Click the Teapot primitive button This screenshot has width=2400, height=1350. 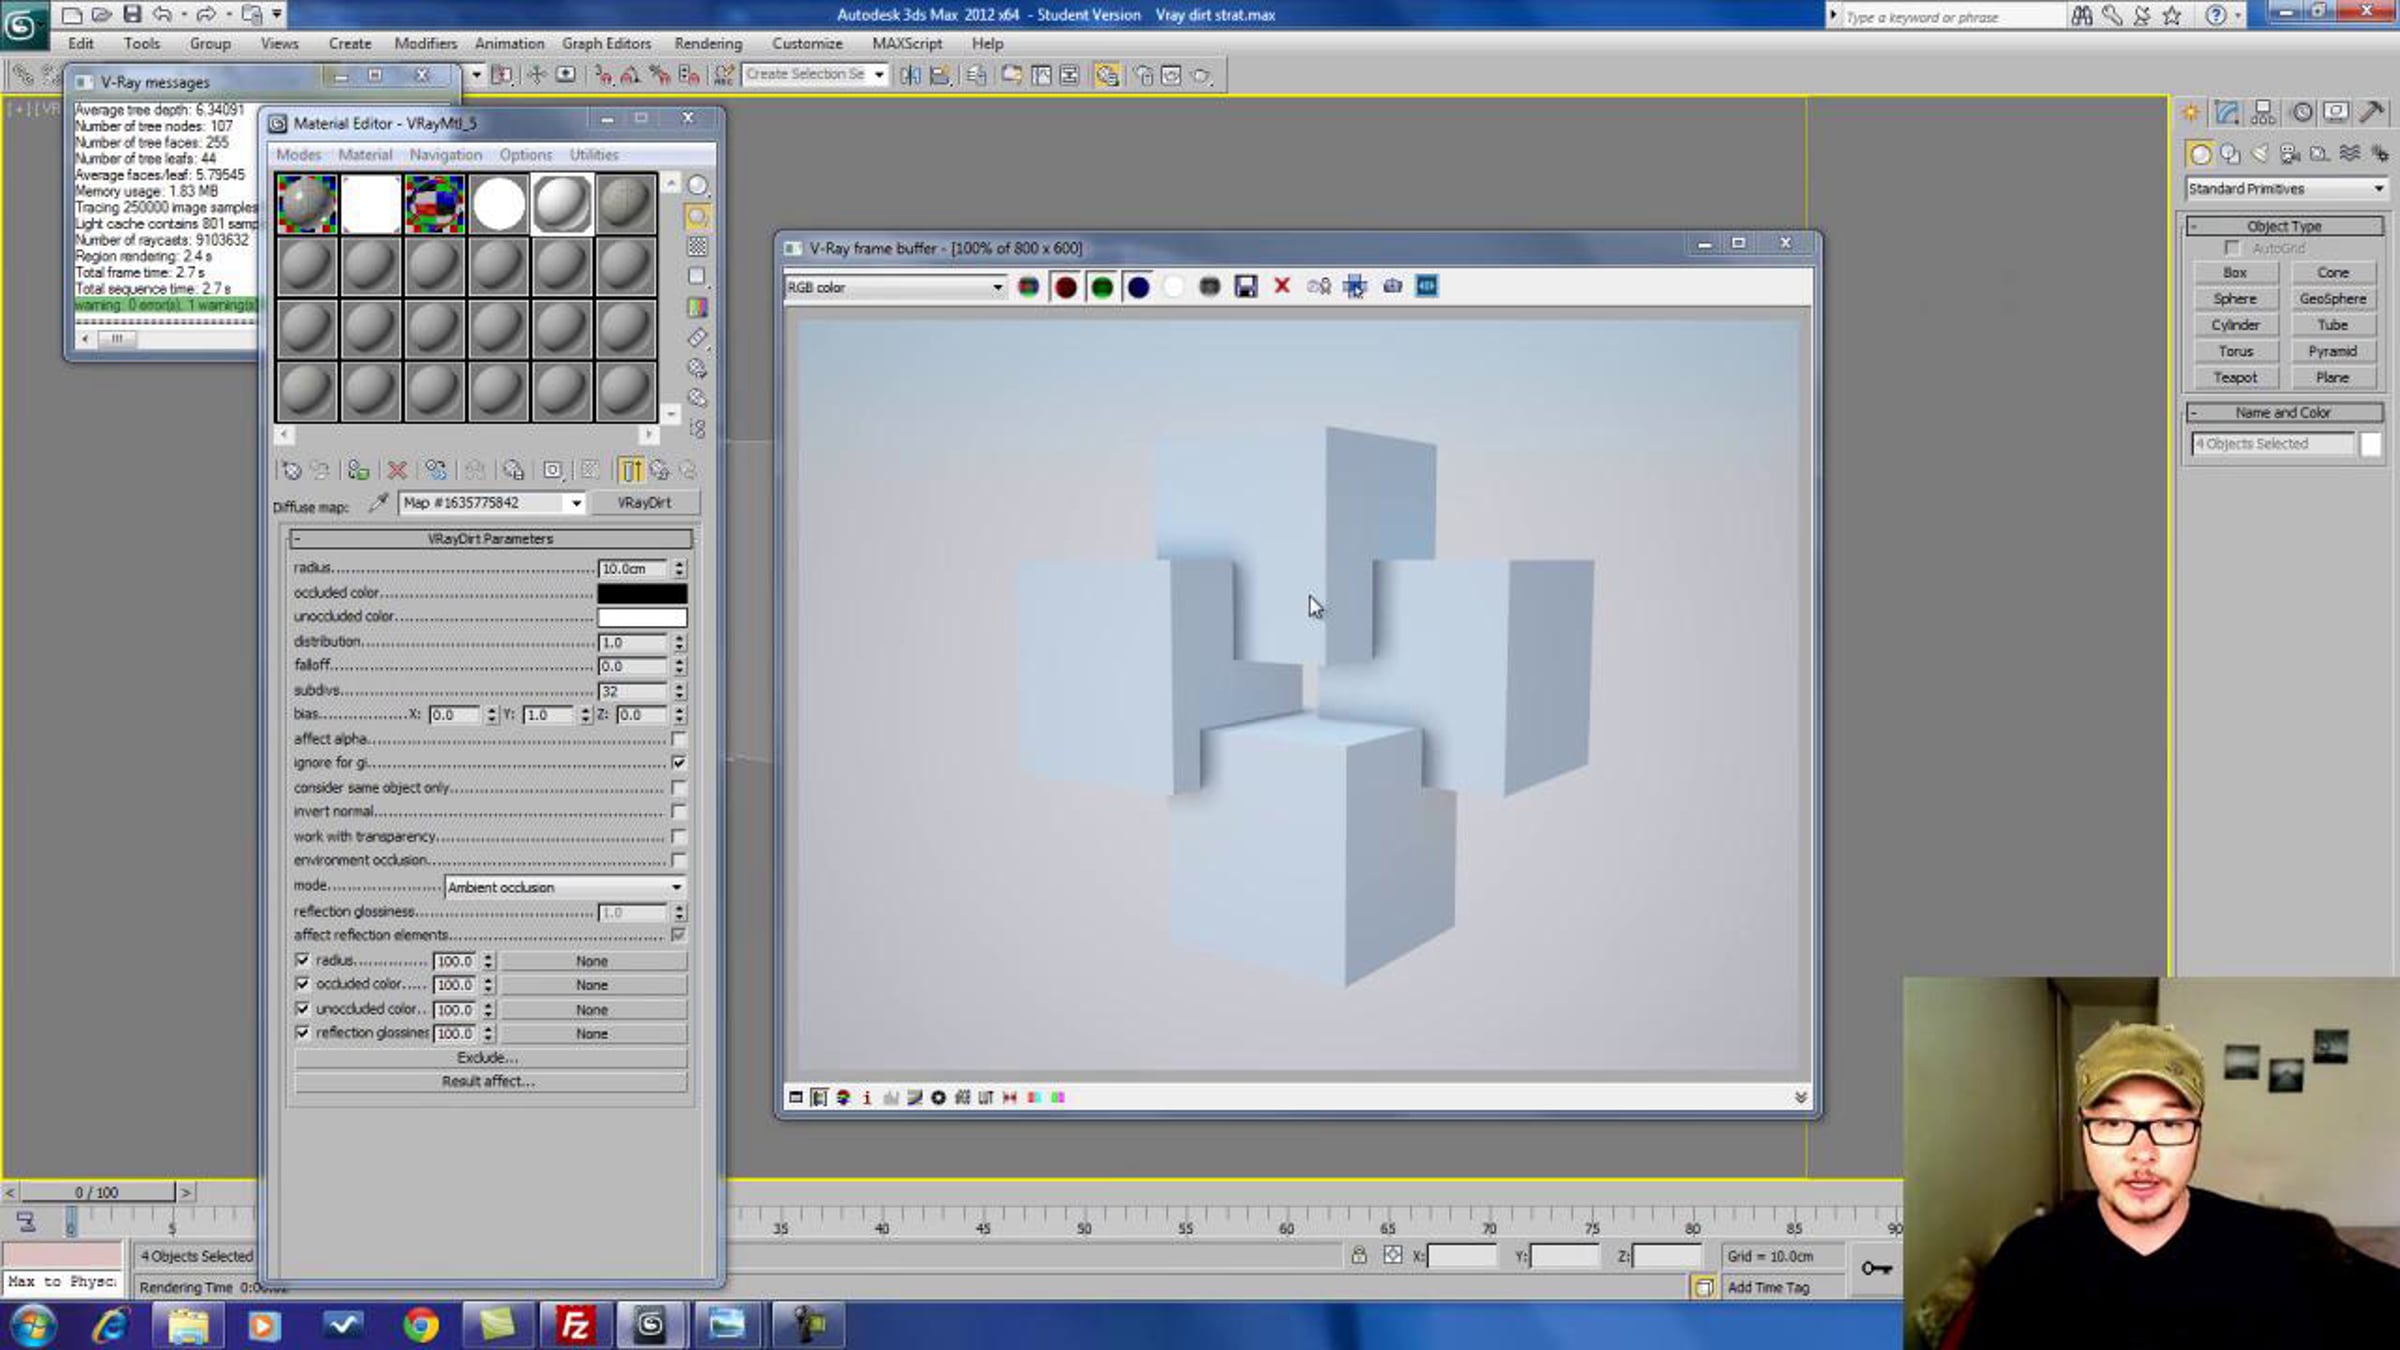(2235, 378)
